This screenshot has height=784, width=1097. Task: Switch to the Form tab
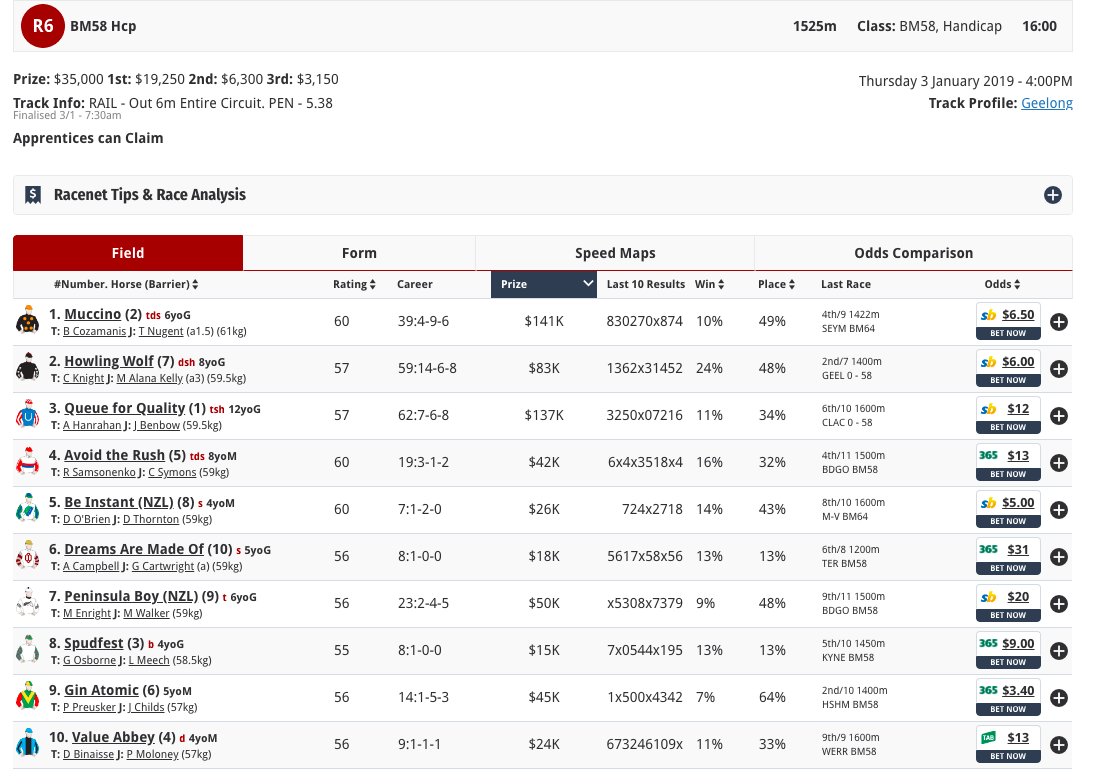tap(359, 253)
